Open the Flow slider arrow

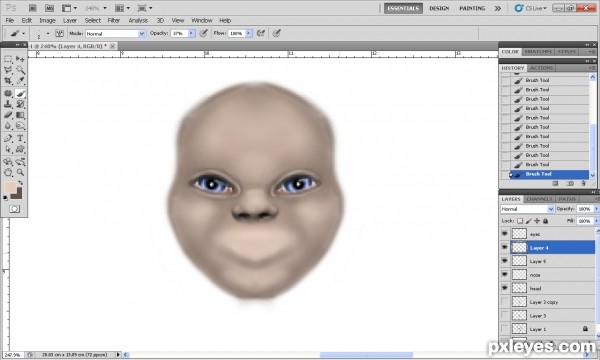click(x=249, y=34)
